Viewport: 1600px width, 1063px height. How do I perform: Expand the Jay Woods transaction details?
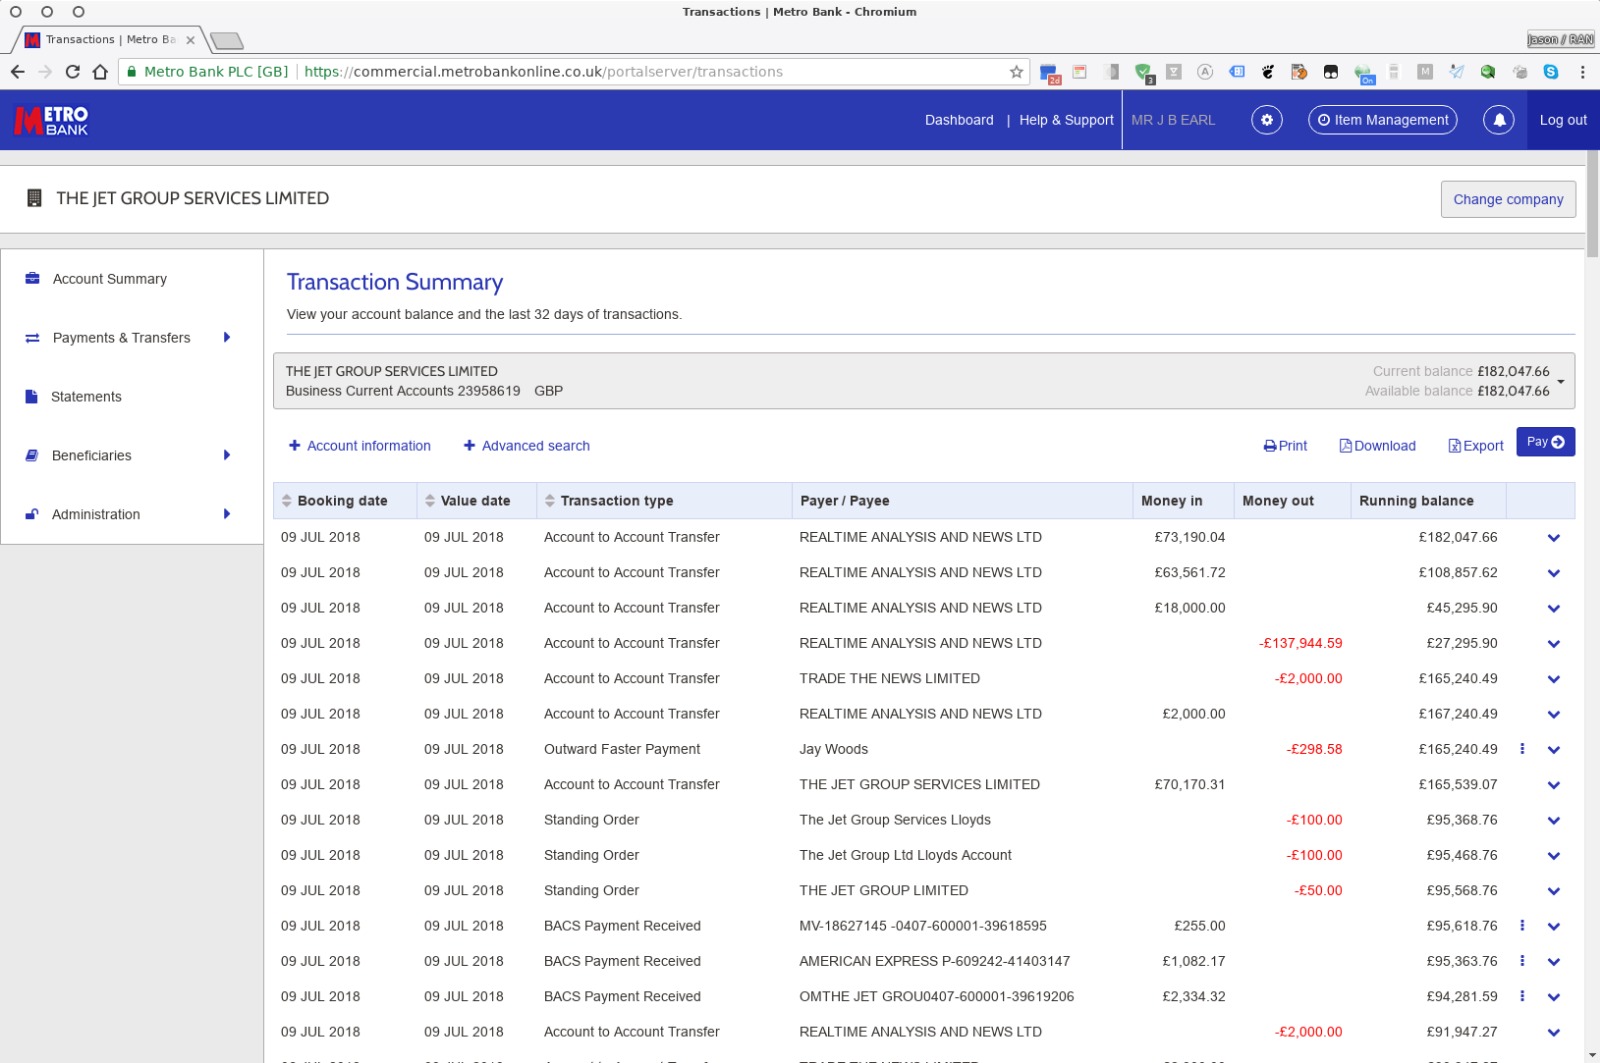coord(1554,750)
